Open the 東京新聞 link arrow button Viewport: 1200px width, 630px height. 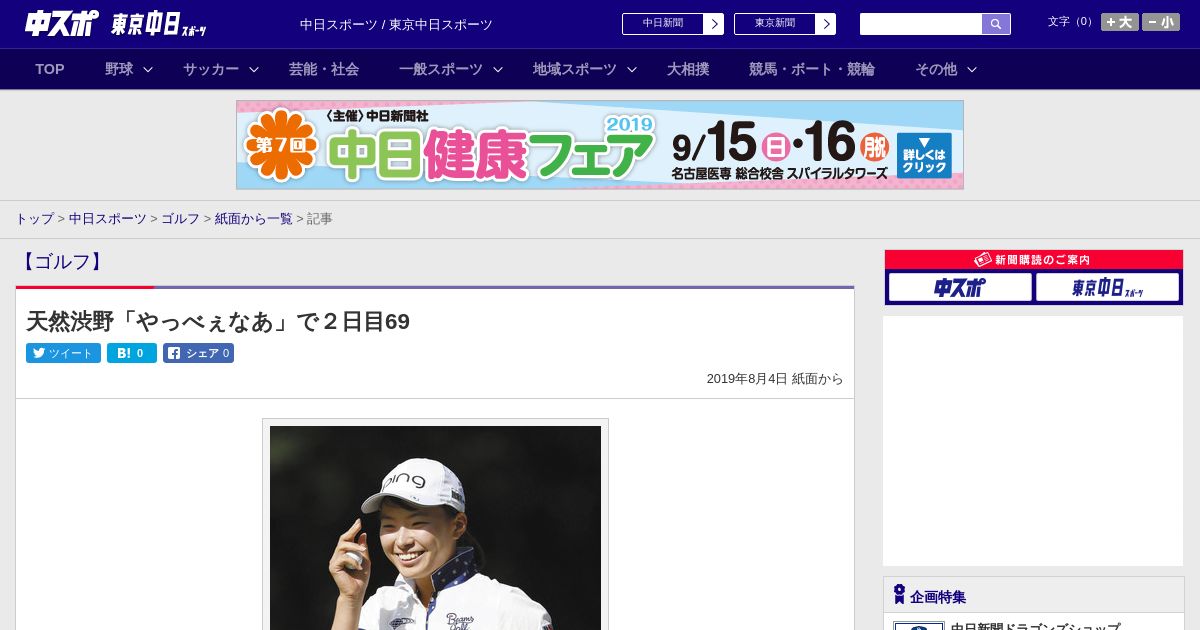tap(826, 24)
